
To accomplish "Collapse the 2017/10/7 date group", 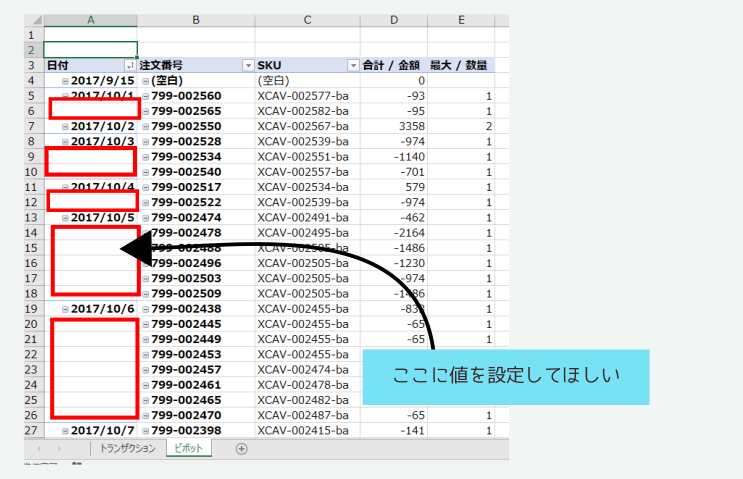I will (65, 431).
